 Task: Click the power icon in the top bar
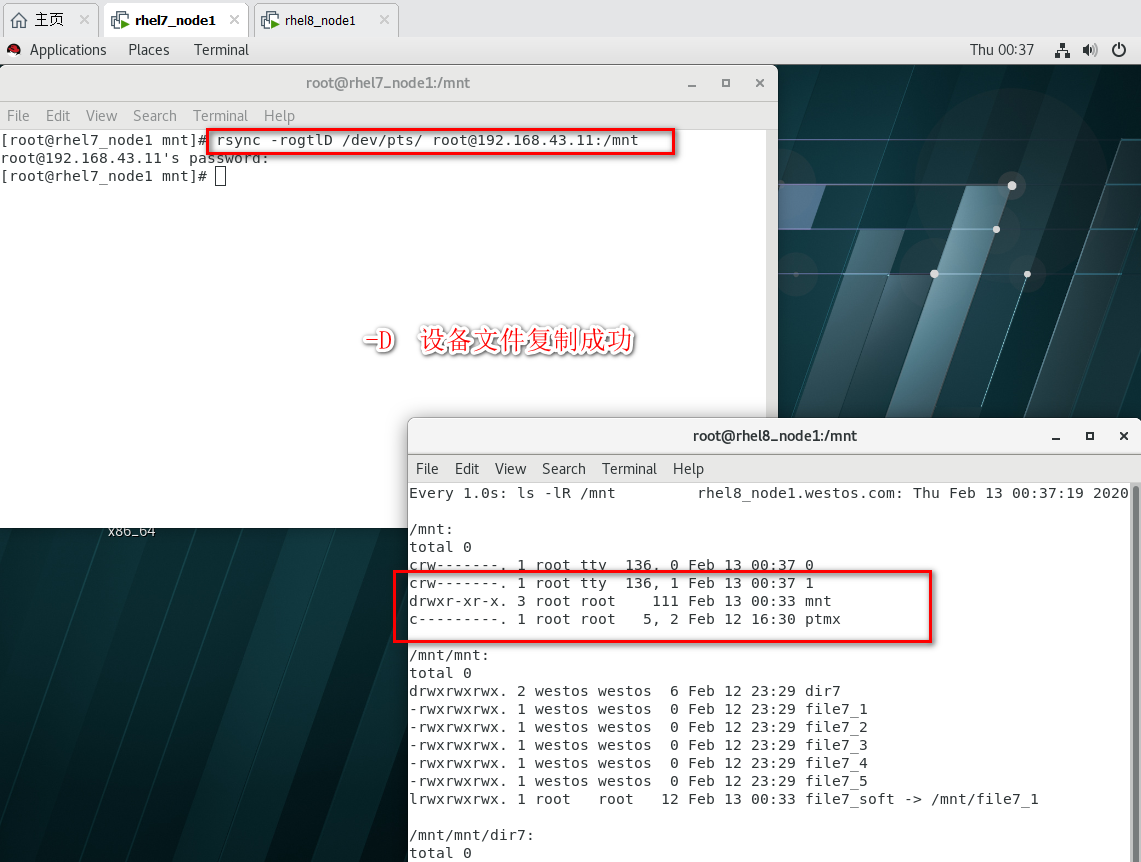click(1119, 50)
